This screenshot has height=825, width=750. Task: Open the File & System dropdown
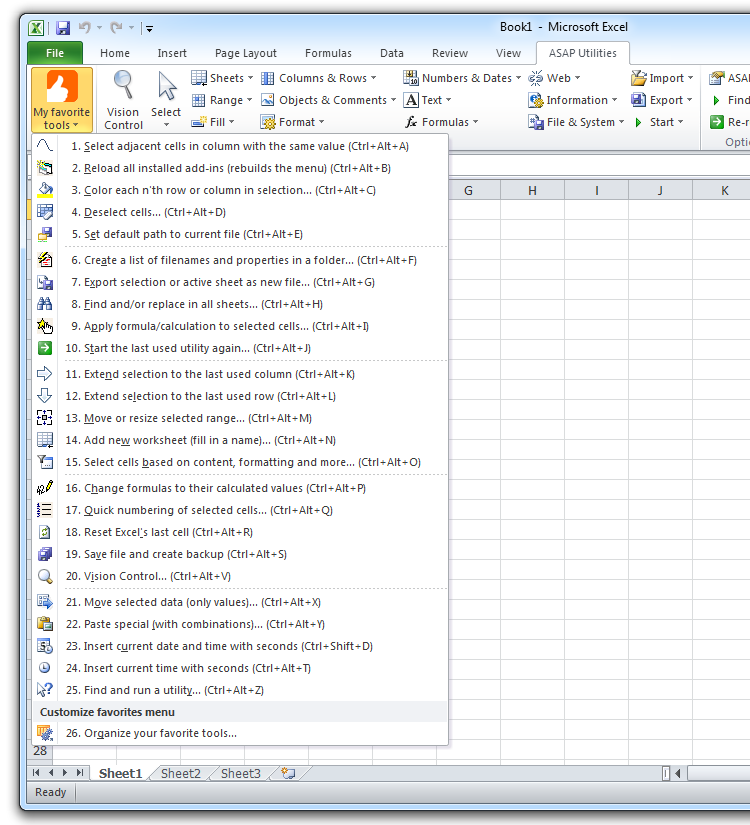(x=576, y=122)
